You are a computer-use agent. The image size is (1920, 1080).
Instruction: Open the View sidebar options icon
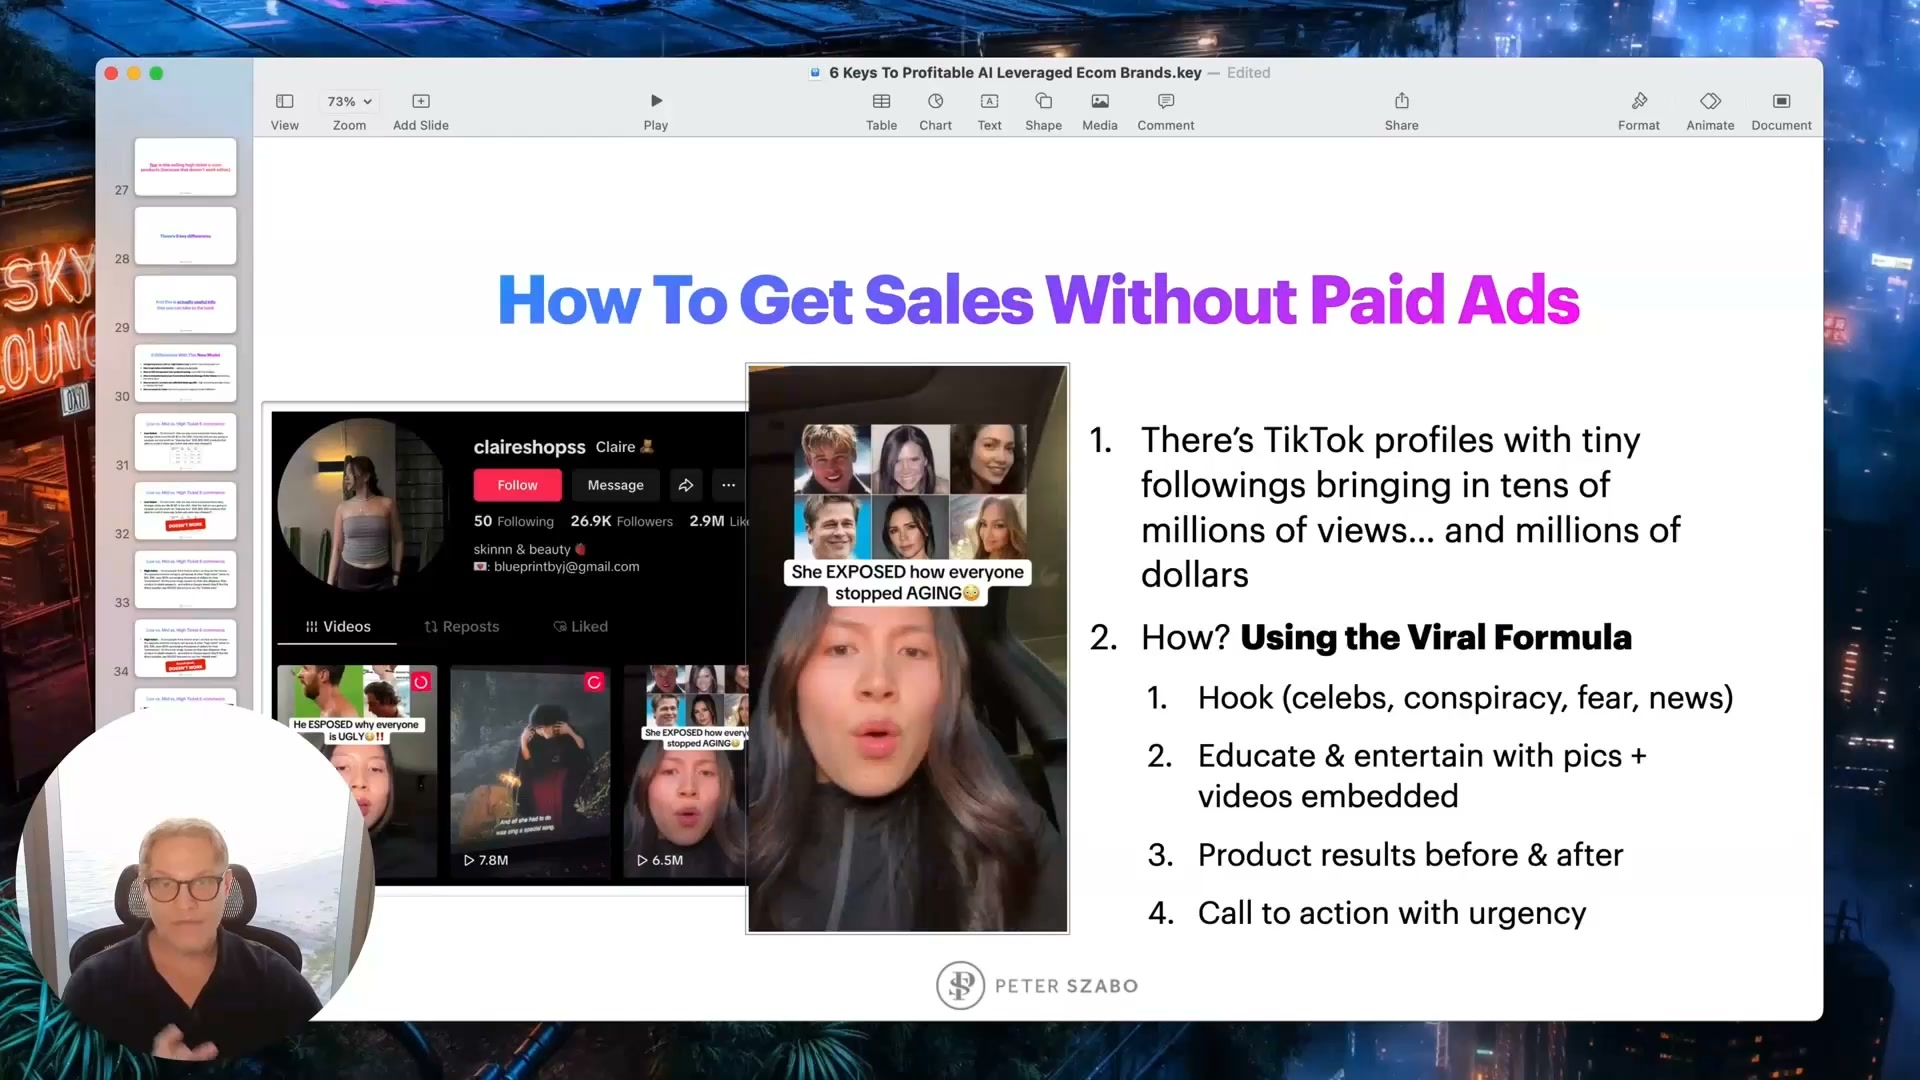coord(284,101)
